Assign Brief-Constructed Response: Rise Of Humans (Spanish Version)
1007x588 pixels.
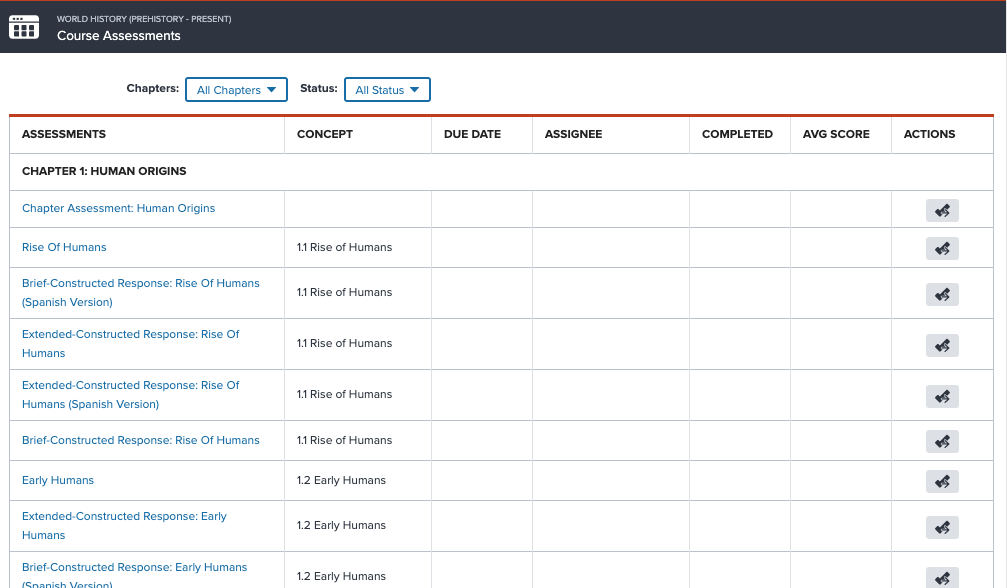pyautogui.click(x=941, y=294)
